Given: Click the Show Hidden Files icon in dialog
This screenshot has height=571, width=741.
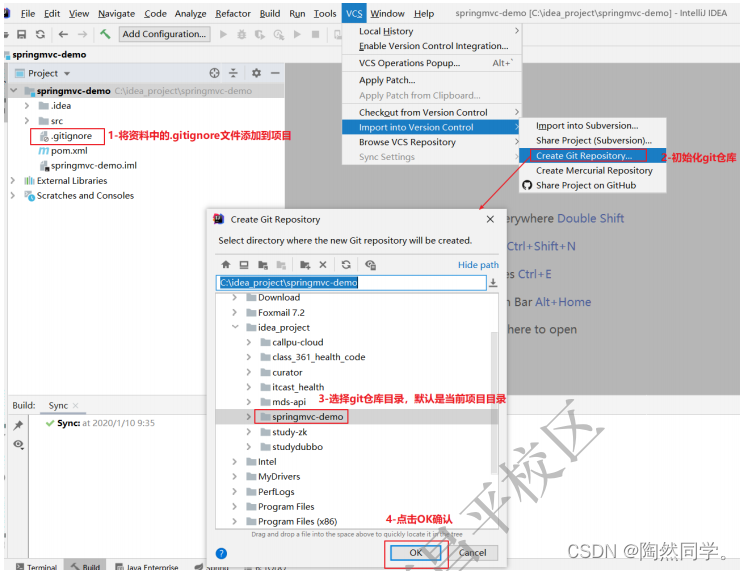Looking at the screenshot, I should [x=370, y=265].
